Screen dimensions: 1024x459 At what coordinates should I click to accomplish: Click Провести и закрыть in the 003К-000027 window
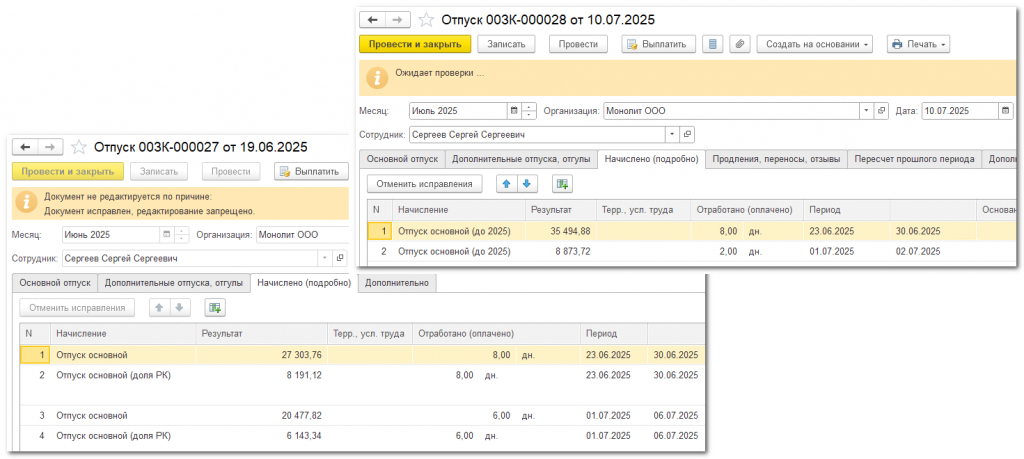point(67,172)
